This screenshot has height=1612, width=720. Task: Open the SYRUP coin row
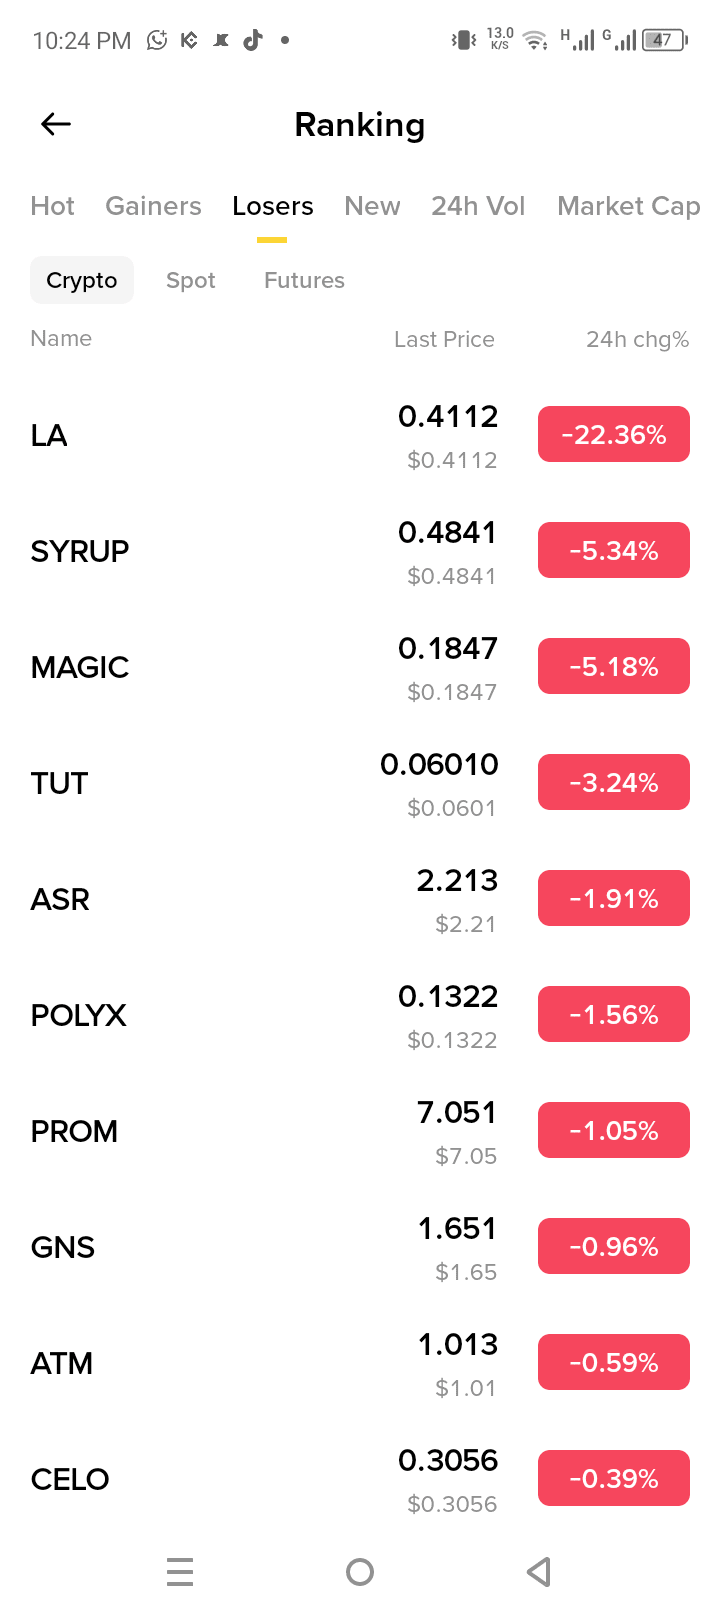360,551
